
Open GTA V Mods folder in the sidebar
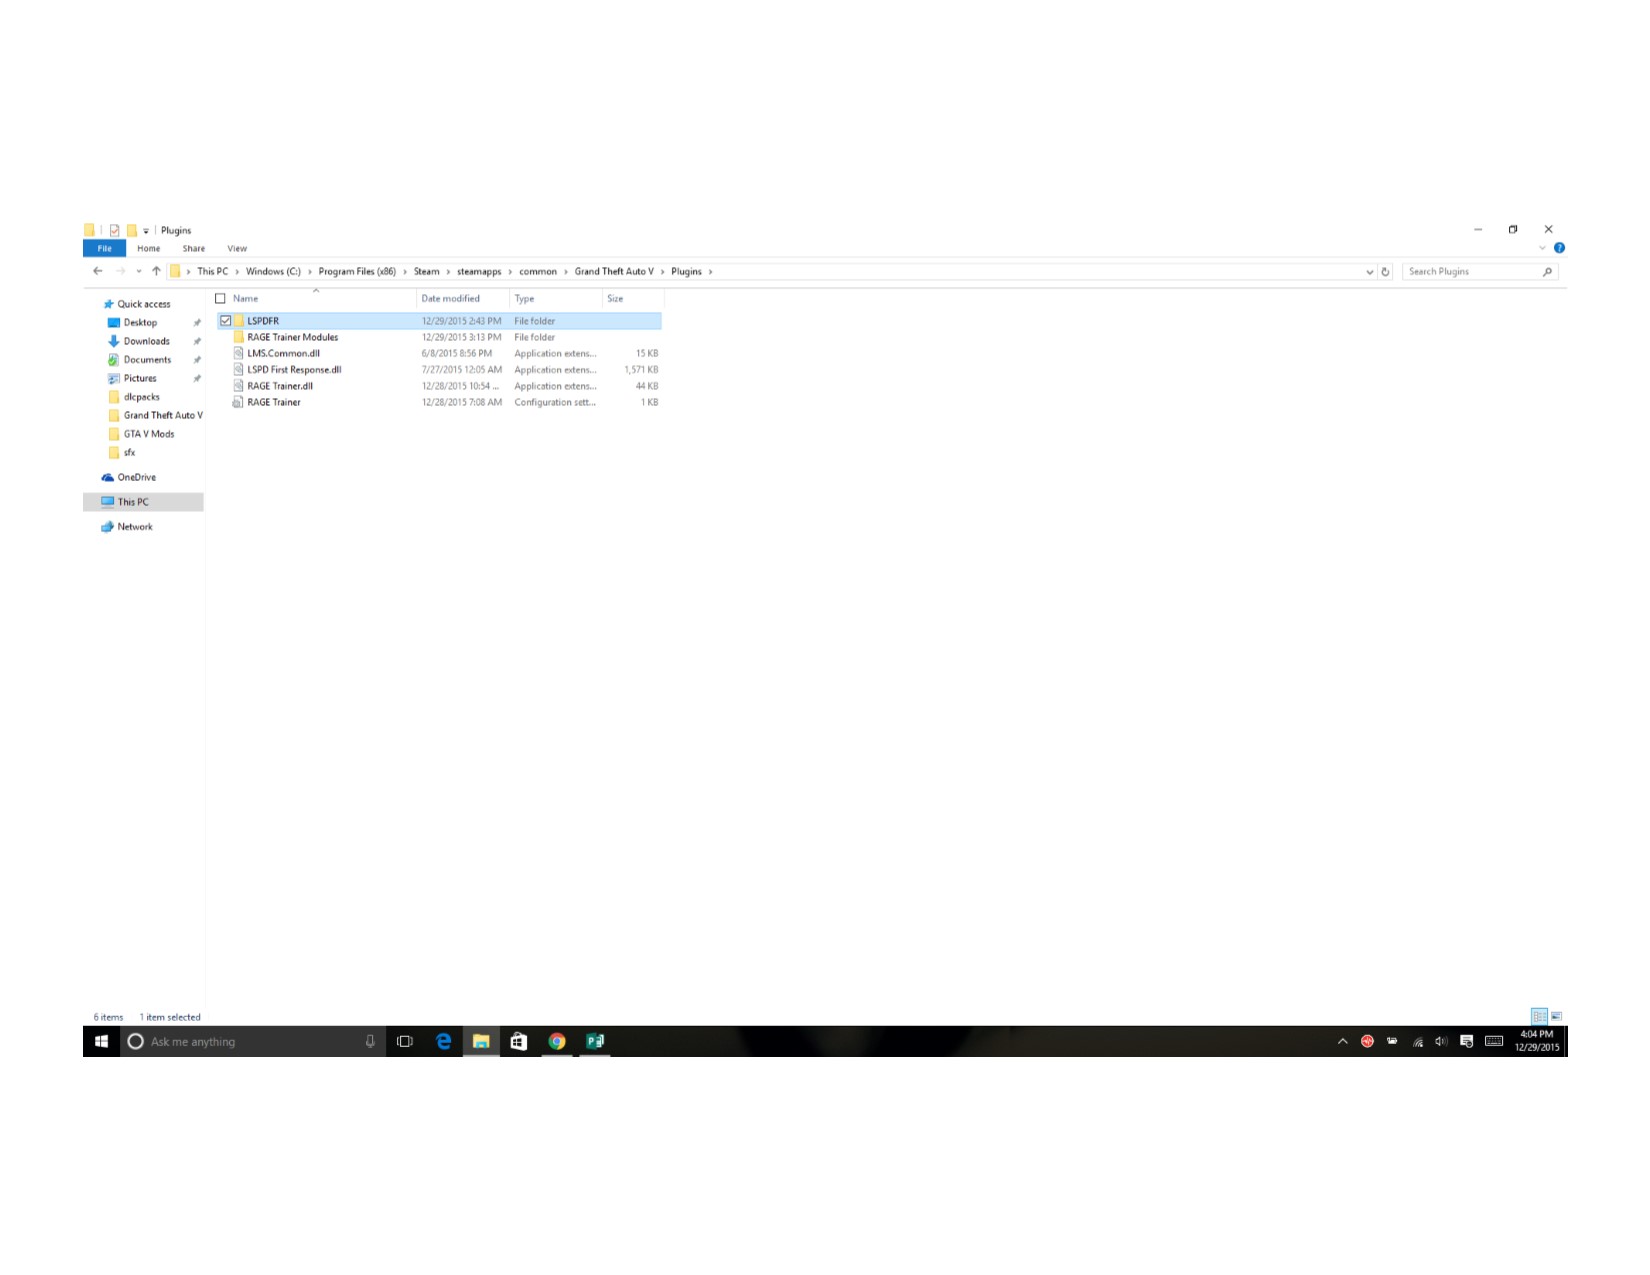(149, 434)
